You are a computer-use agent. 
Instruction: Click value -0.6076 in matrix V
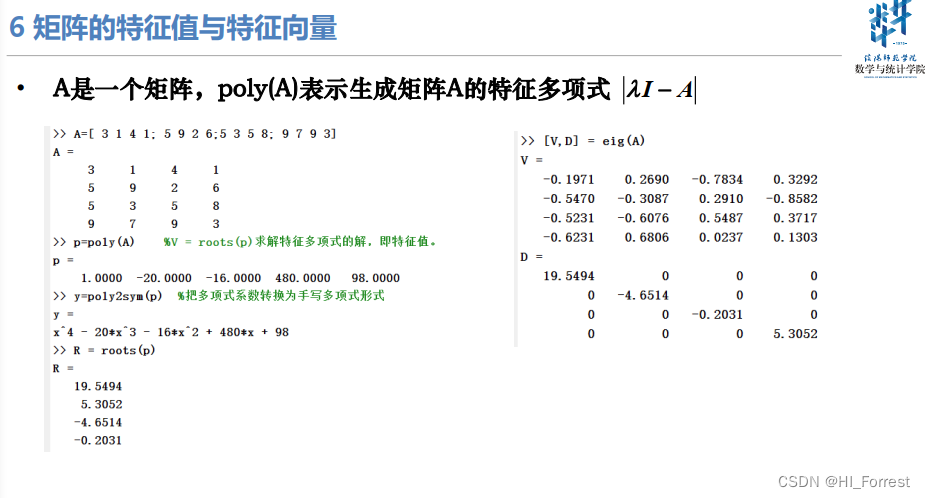click(643, 218)
